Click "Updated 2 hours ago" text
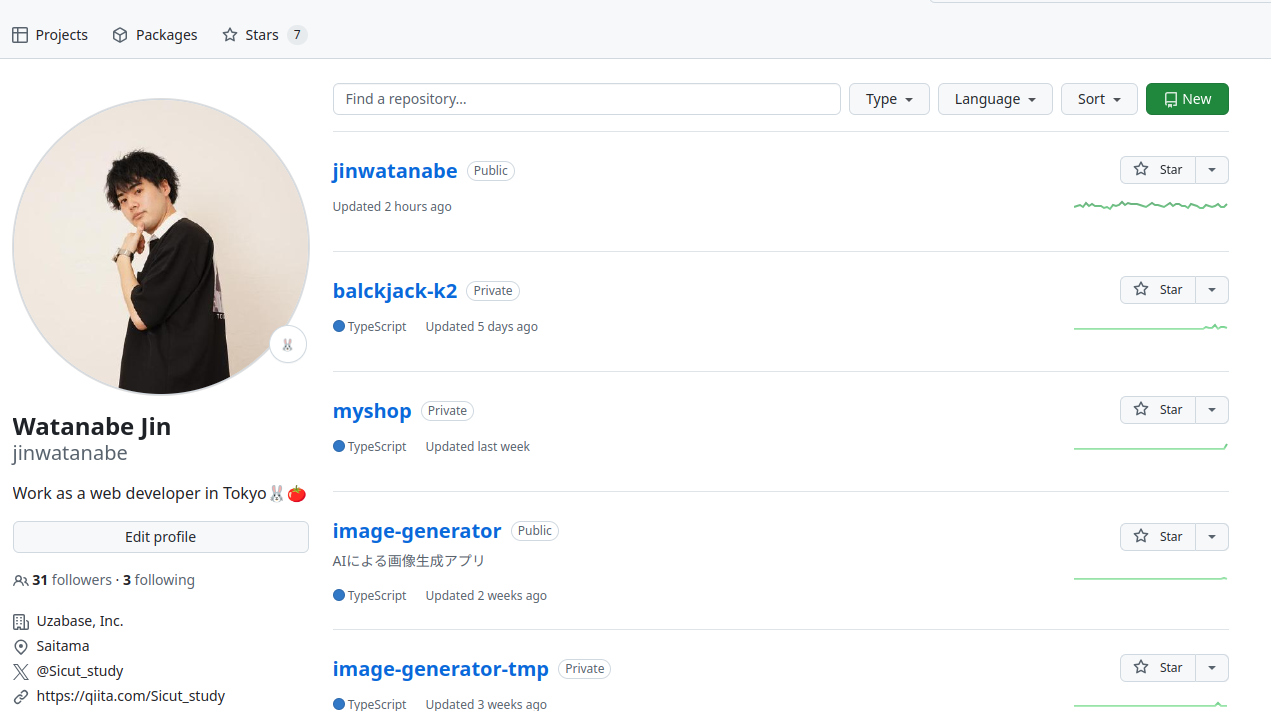This screenshot has height=711, width=1271. pos(392,207)
